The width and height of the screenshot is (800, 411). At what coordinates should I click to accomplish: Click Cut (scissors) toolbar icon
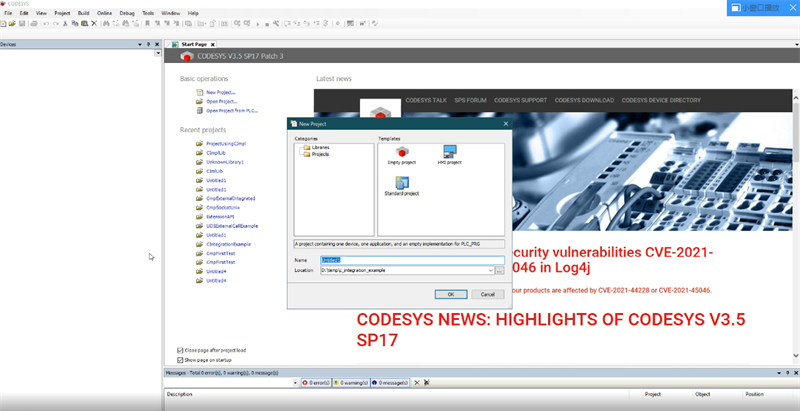pyautogui.click(x=65, y=23)
